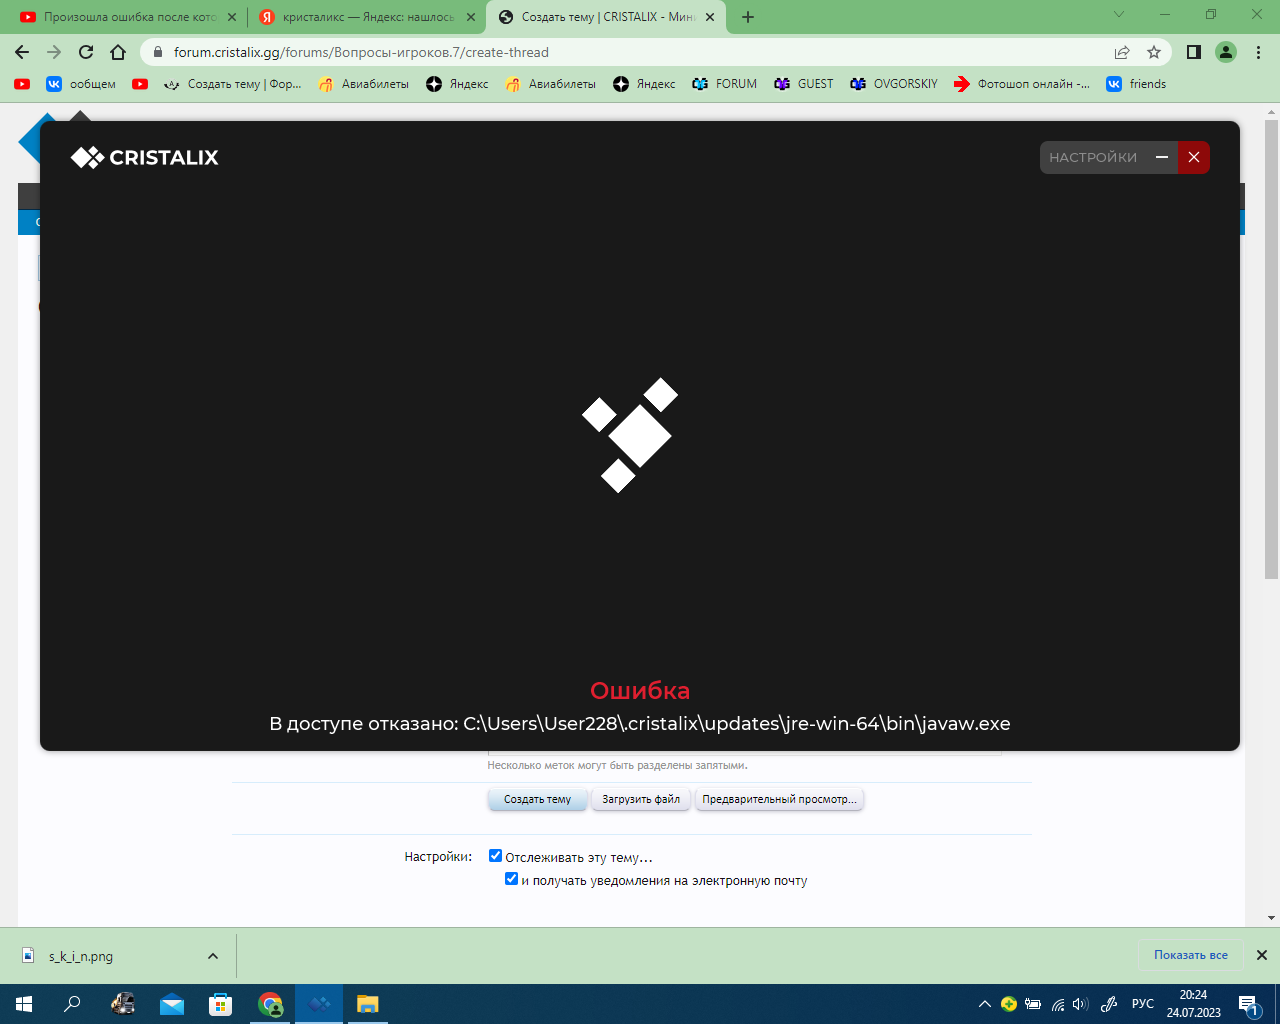The image size is (1280, 1024).
Task: Click the 'Создать тему' submit button
Action: (537, 799)
